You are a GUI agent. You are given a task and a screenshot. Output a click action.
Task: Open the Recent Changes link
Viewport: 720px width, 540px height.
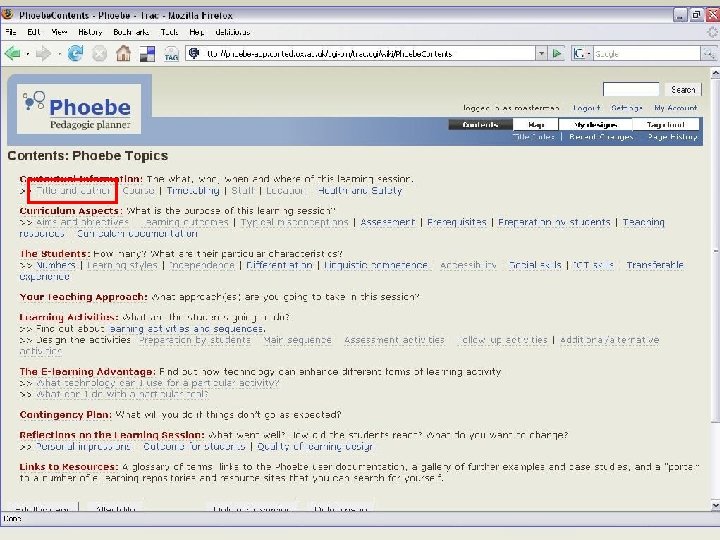601,137
